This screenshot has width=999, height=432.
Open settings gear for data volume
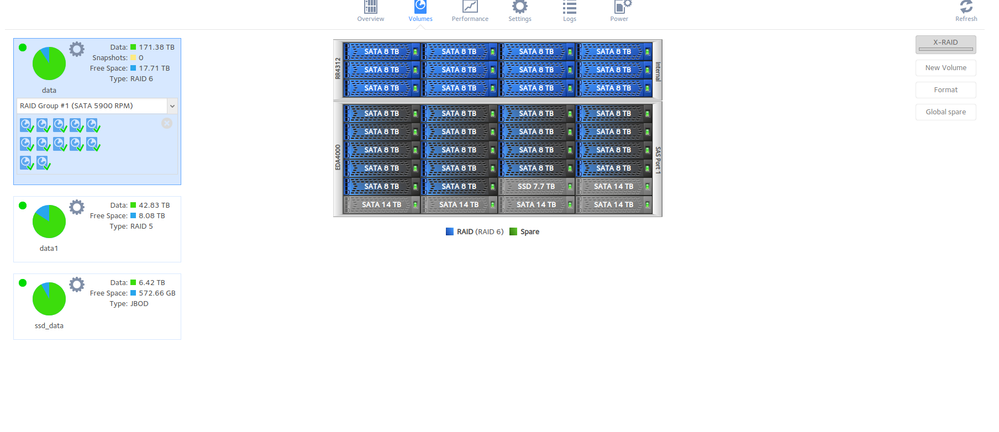tap(76, 49)
